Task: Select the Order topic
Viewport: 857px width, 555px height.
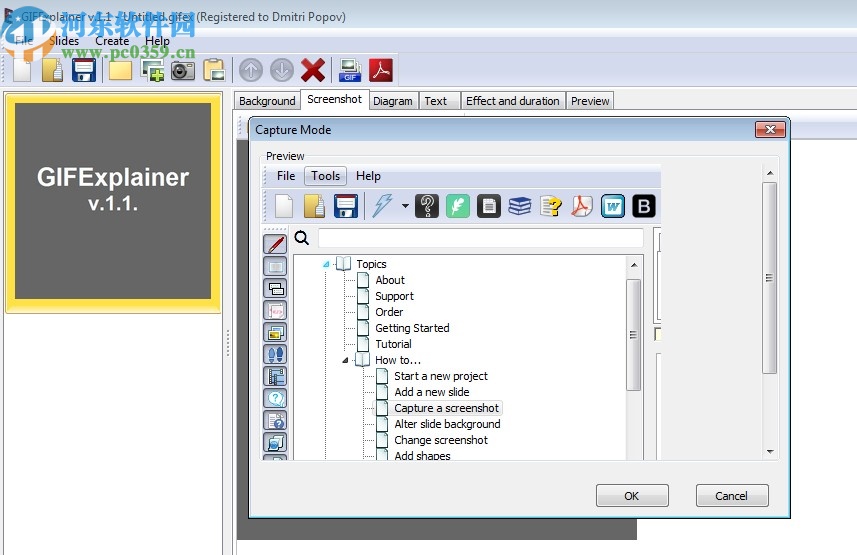Action: 389,312
